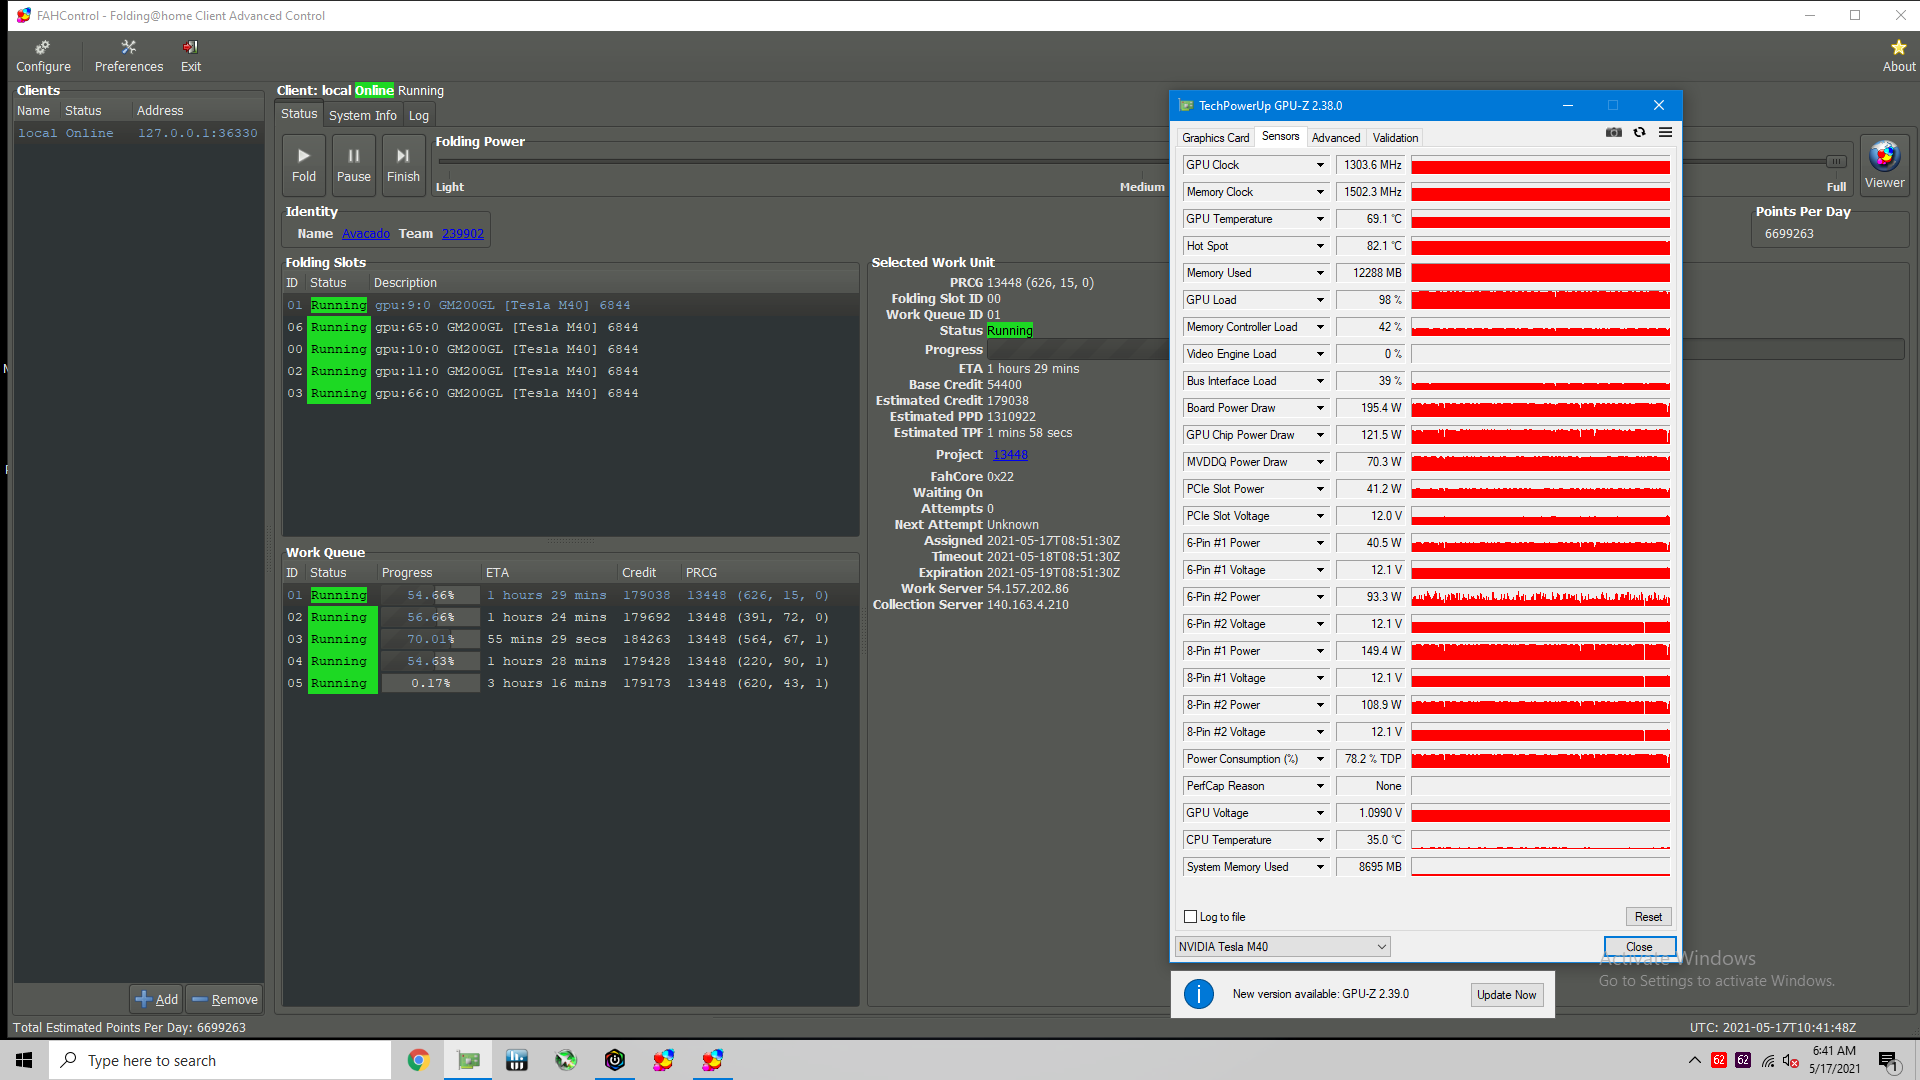Switch to the Graphics Card tab
The width and height of the screenshot is (1920, 1080).
(x=1215, y=138)
